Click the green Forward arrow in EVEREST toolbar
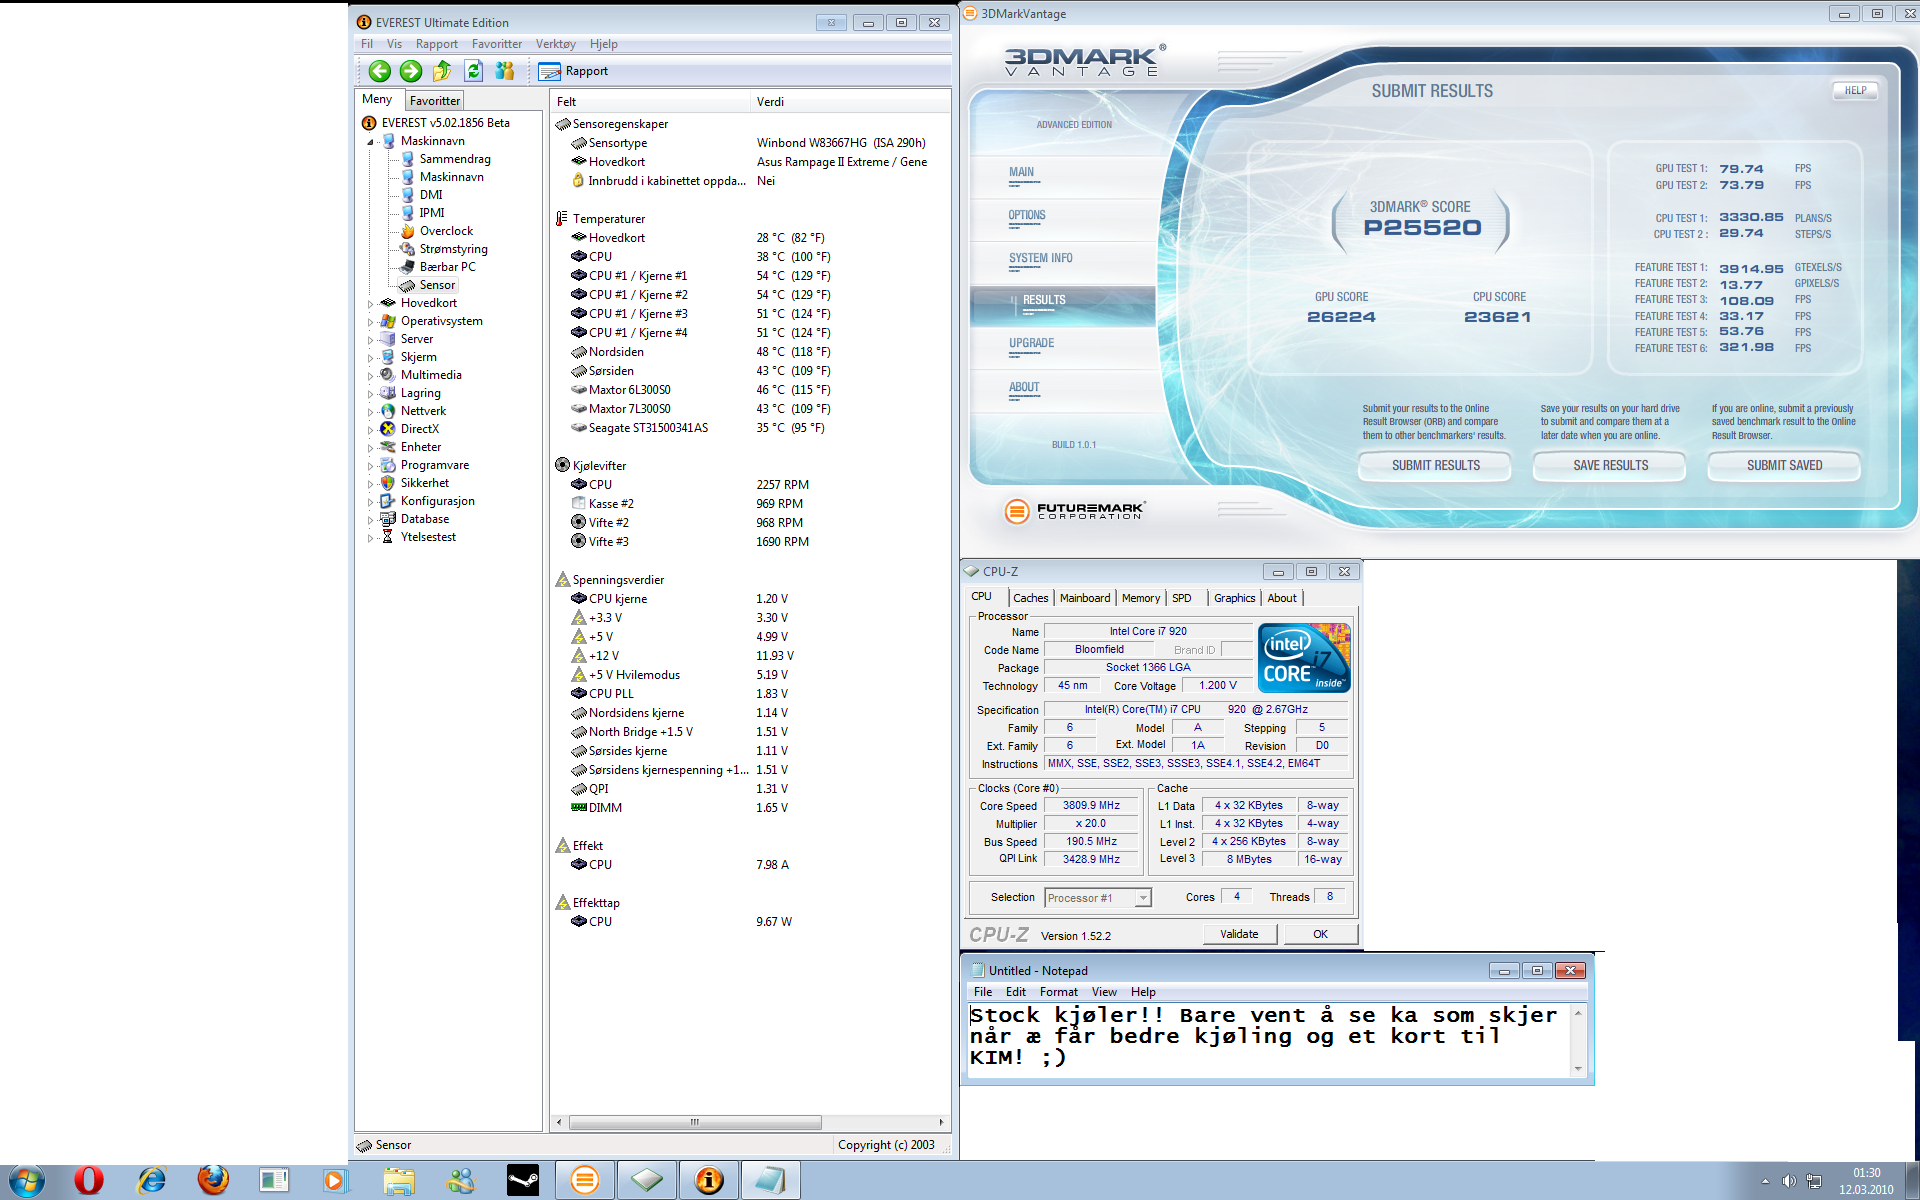The image size is (1920, 1200). point(411,71)
